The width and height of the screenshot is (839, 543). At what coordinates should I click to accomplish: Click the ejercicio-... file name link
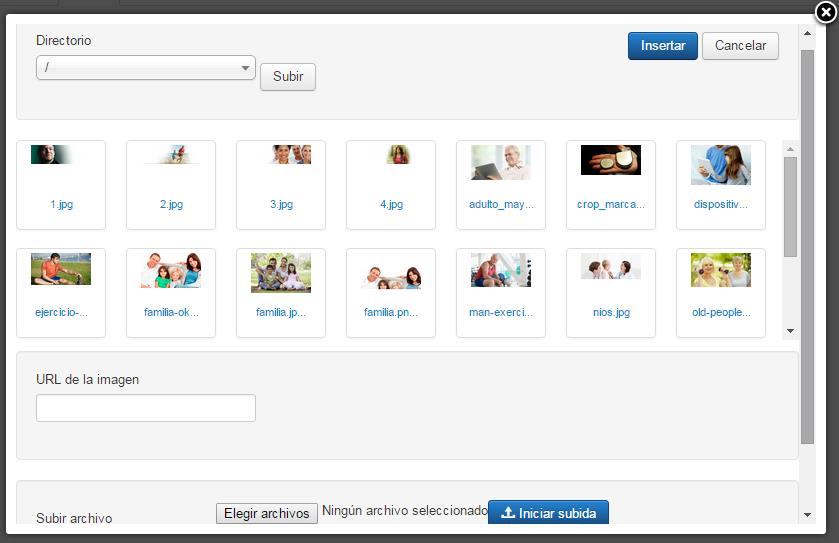tap(62, 312)
